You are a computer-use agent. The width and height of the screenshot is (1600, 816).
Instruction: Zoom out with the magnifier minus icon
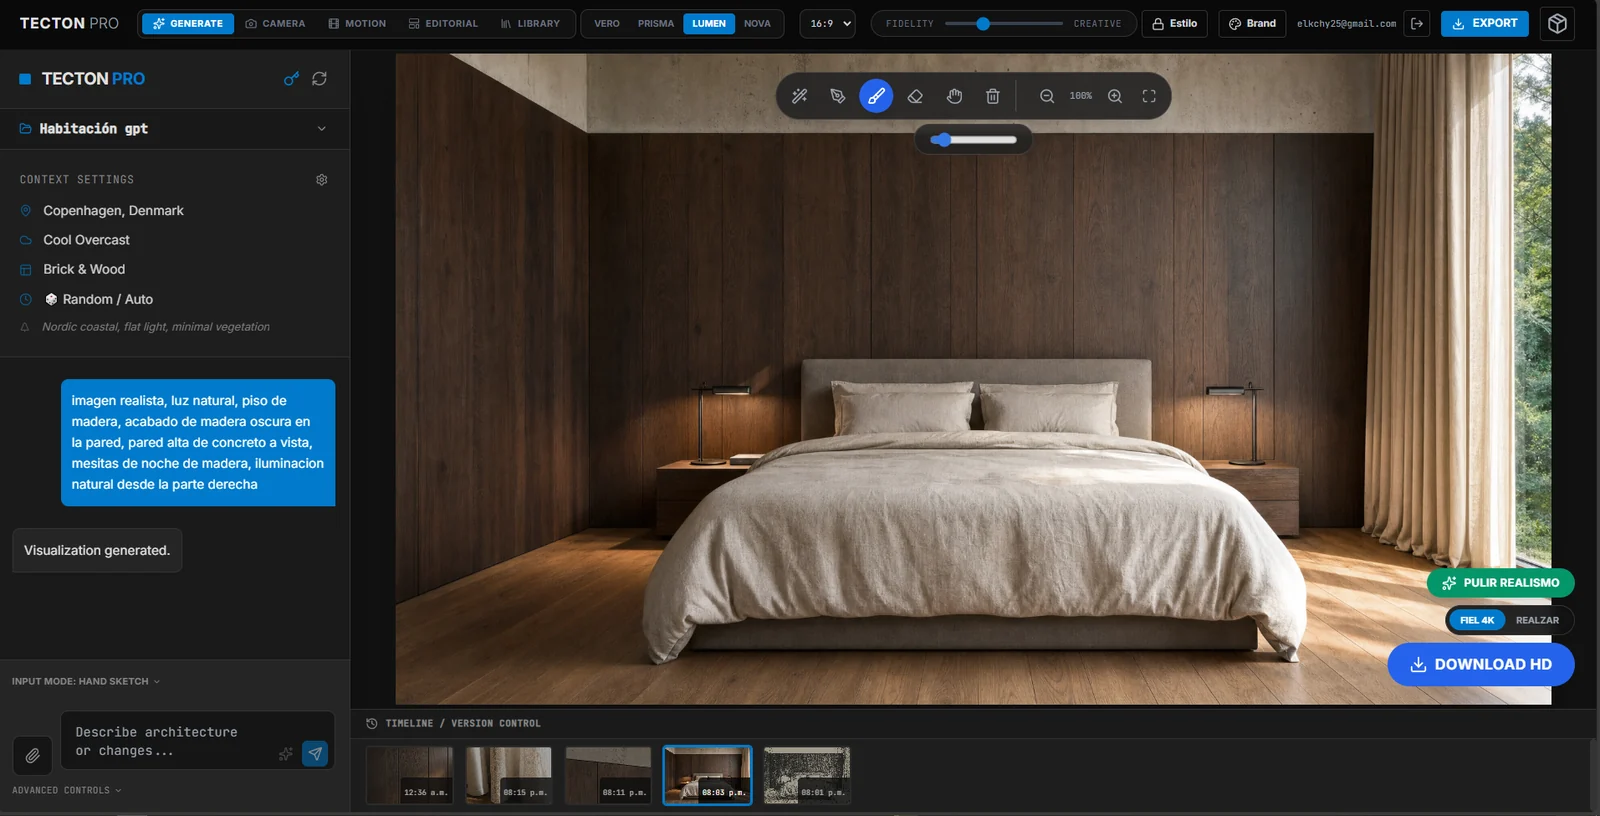coord(1047,96)
